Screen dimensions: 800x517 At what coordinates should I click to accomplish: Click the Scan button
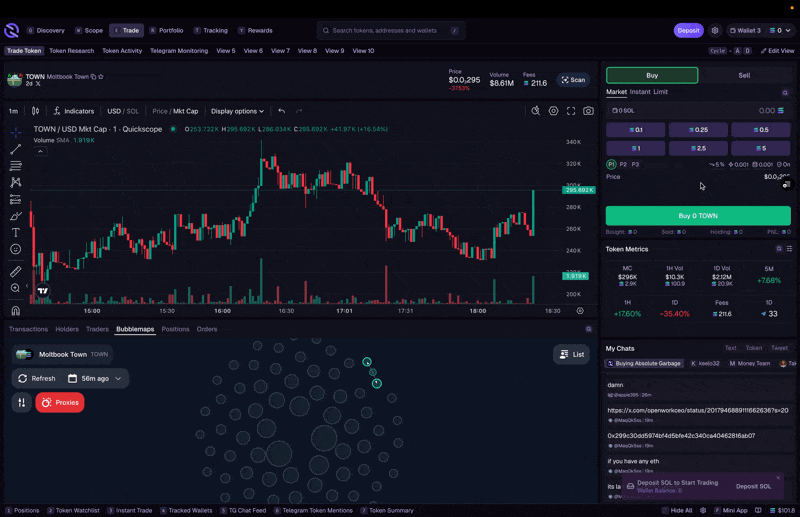click(573, 80)
